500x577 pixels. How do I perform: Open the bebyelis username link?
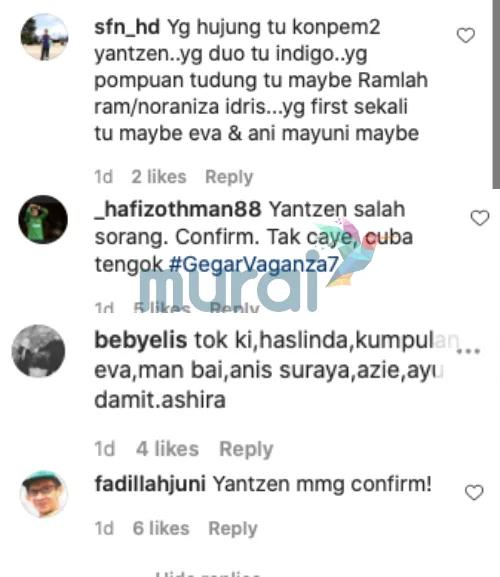pos(141,340)
